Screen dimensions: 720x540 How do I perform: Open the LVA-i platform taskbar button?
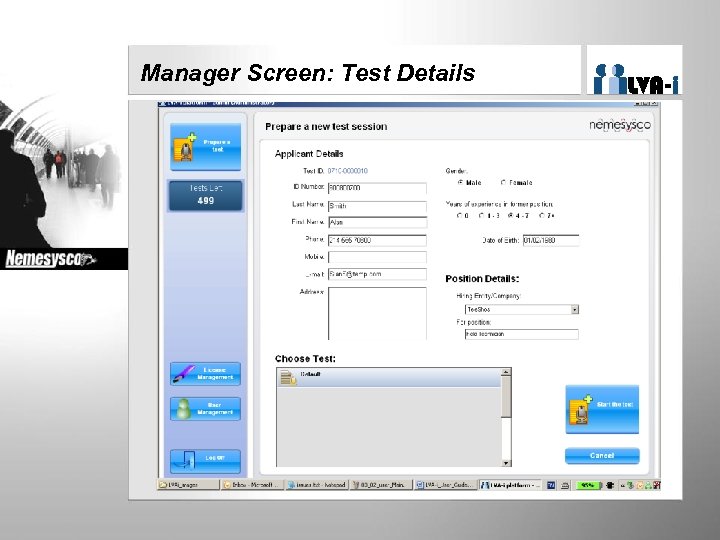(x=511, y=485)
